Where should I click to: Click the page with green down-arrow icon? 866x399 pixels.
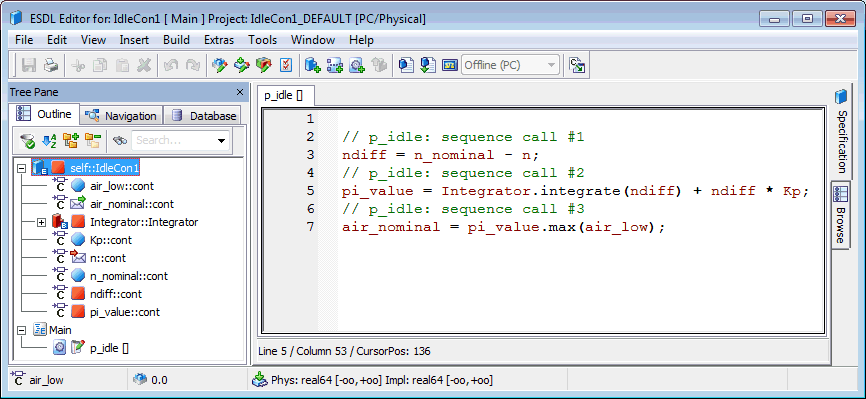pos(428,65)
